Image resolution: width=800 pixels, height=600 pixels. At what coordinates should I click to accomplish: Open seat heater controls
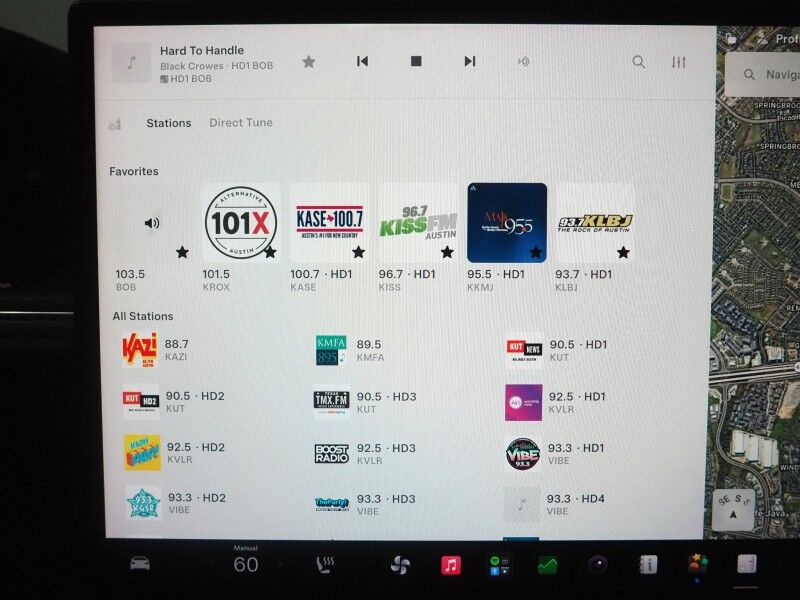(325, 565)
